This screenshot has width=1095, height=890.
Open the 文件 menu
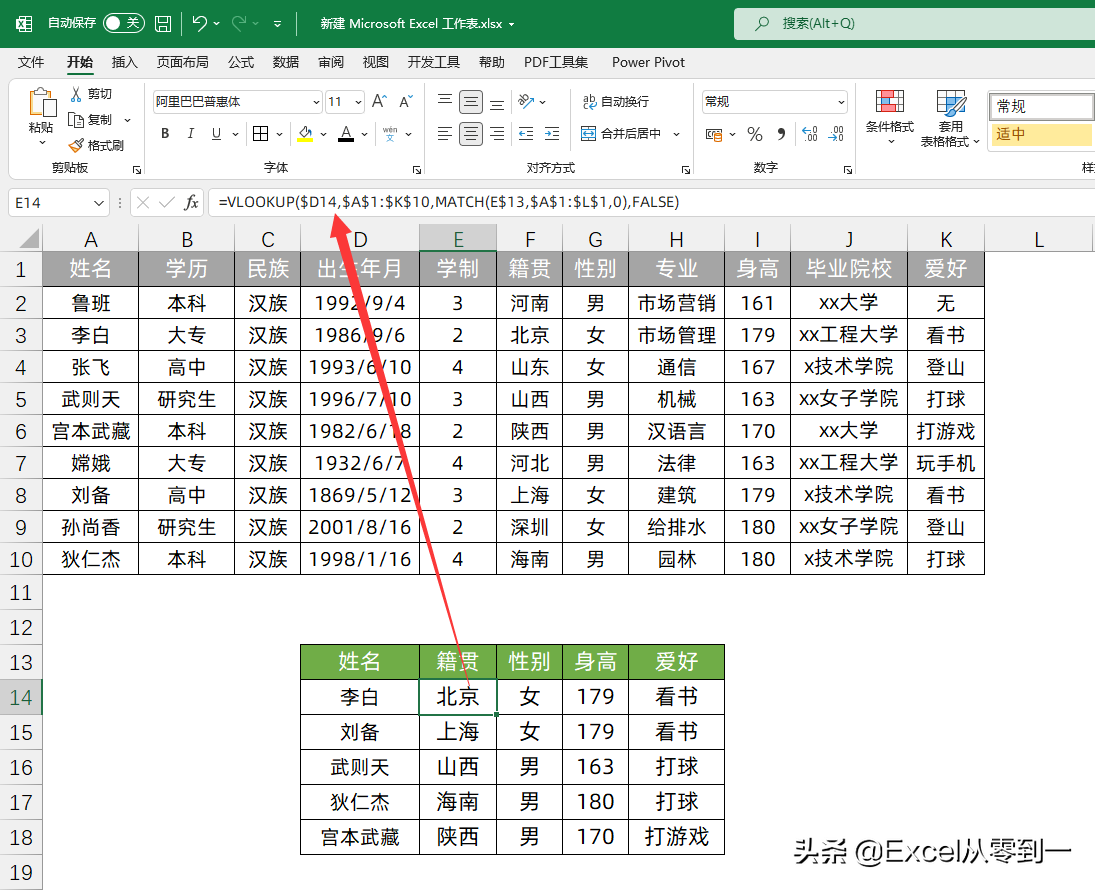(x=31, y=62)
